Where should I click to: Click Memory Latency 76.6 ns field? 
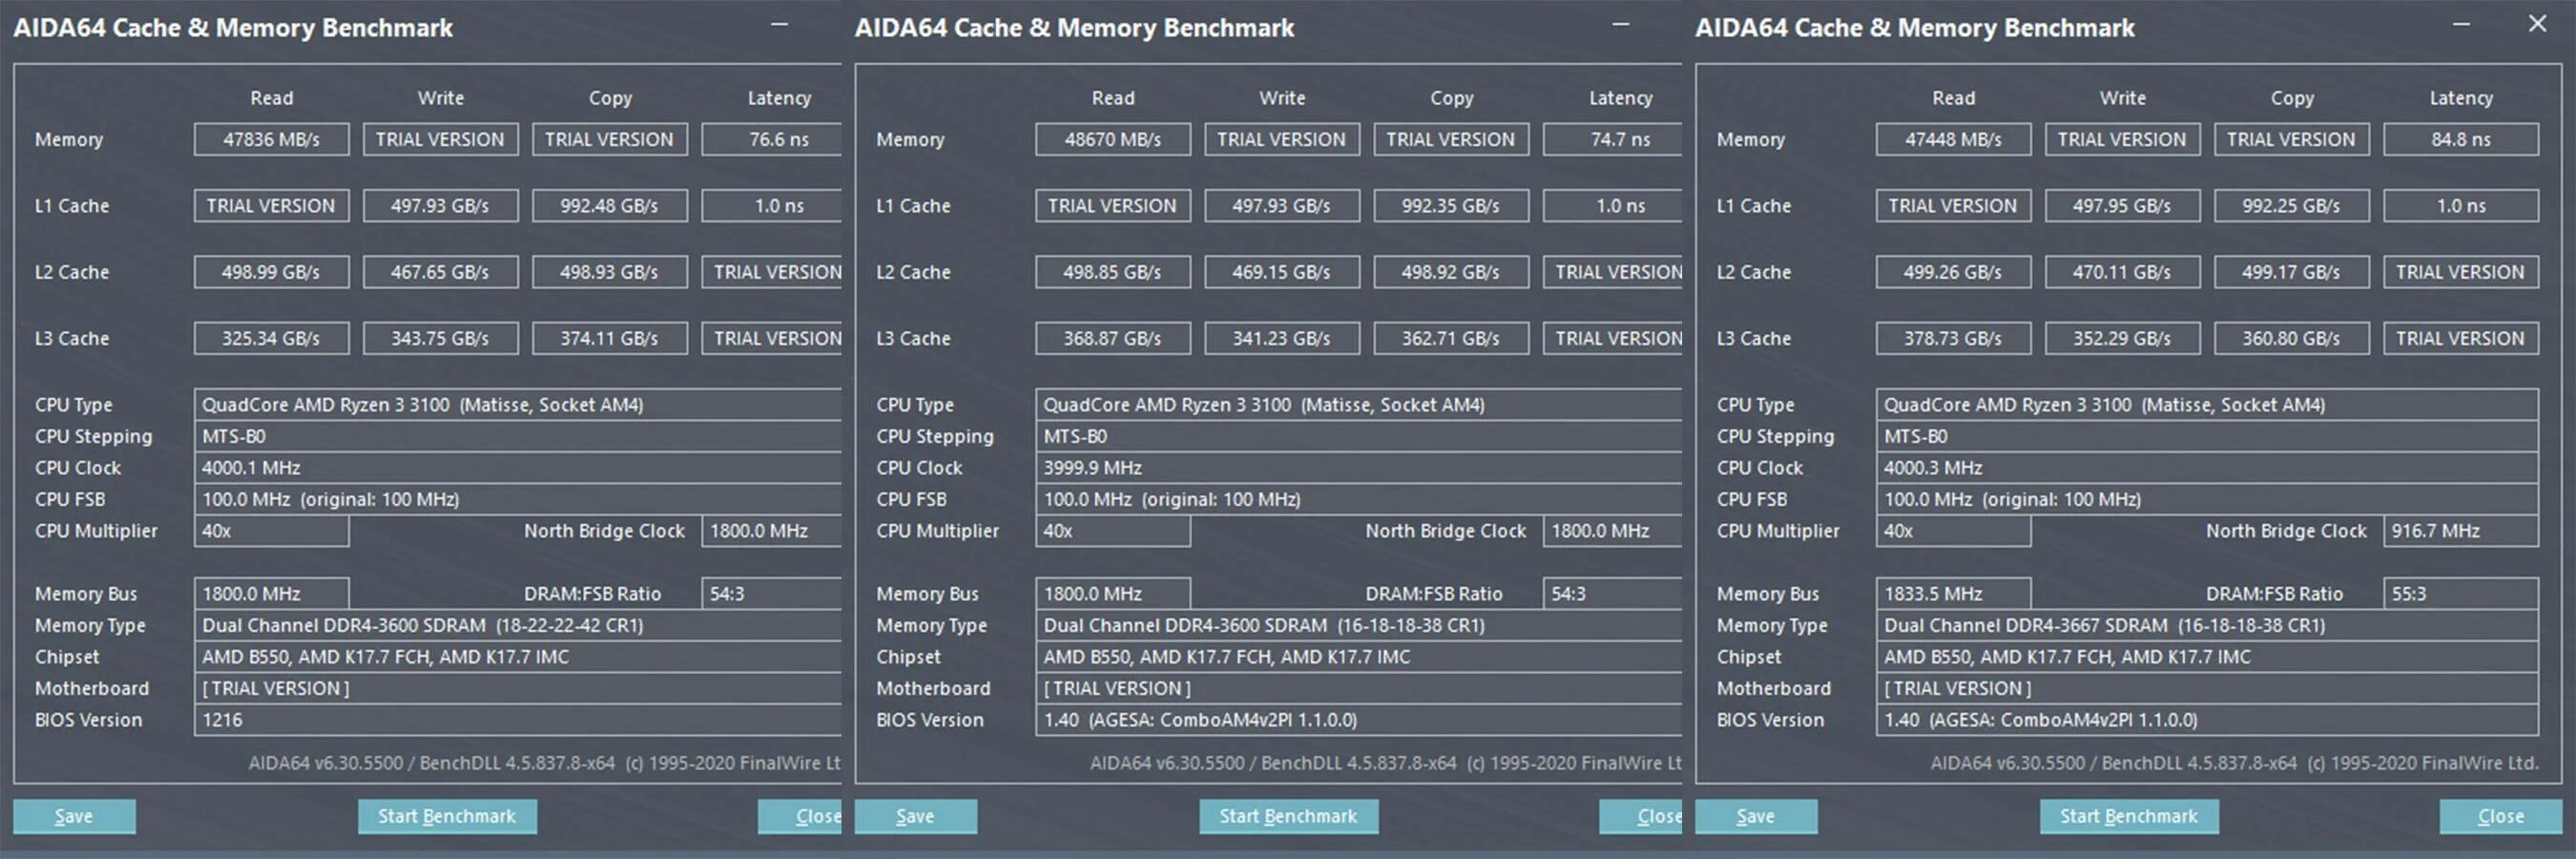[x=772, y=139]
